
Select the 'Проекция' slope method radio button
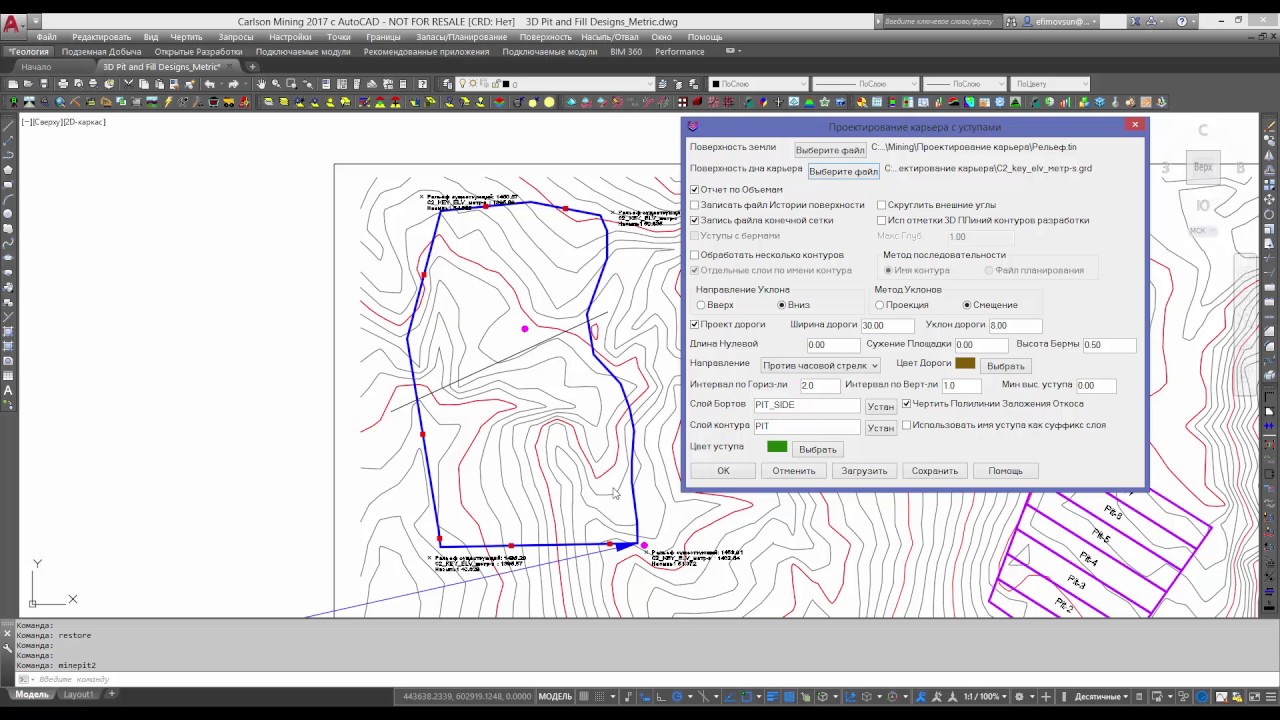880,305
